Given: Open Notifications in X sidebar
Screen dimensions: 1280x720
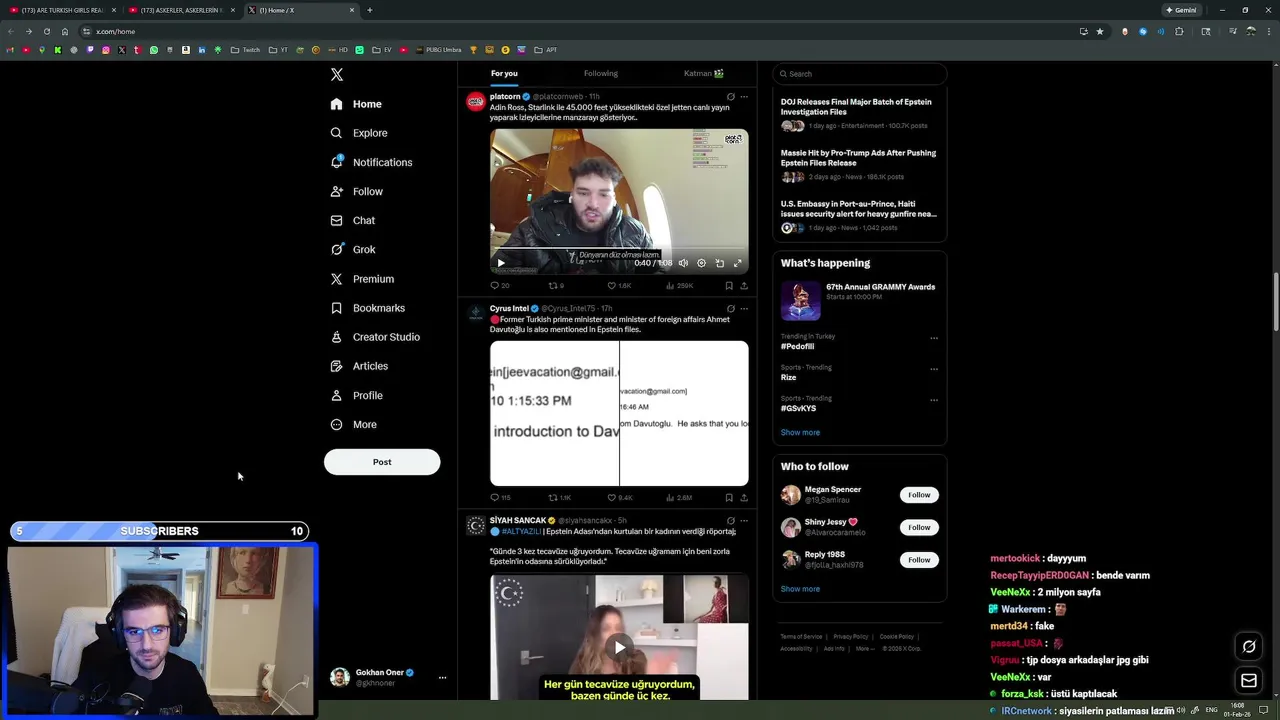Looking at the screenshot, I should [x=371, y=162].
